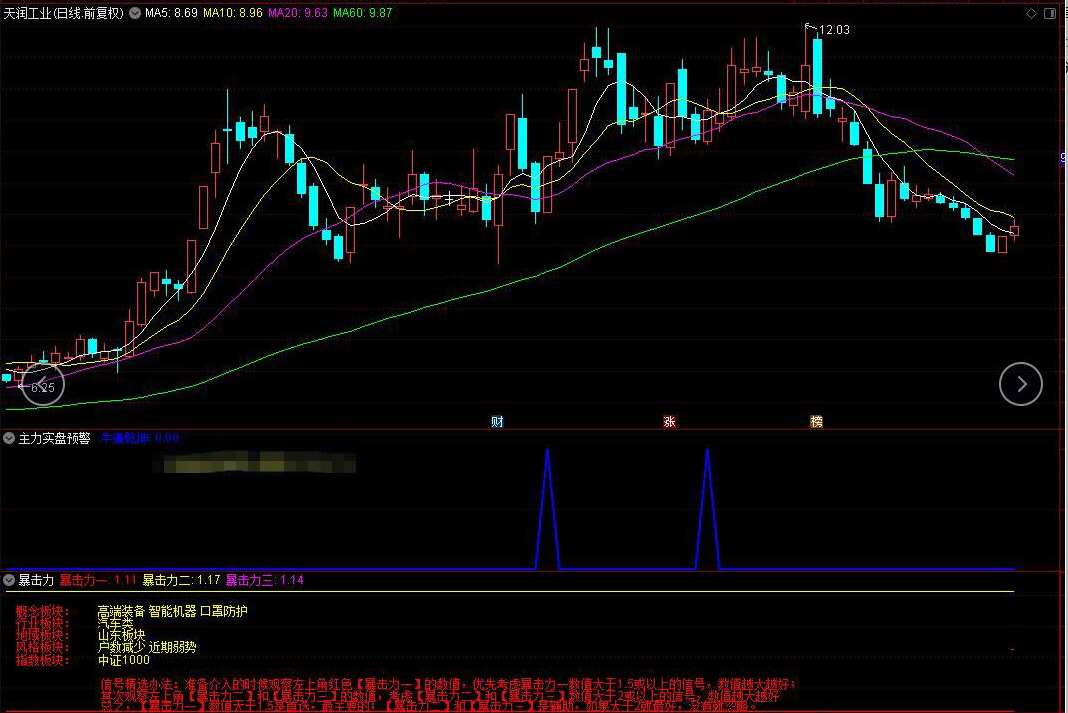Image resolution: width=1068 pixels, height=713 pixels.
Task: Toggle the side panel icon at top right
Action: tap(1049, 13)
